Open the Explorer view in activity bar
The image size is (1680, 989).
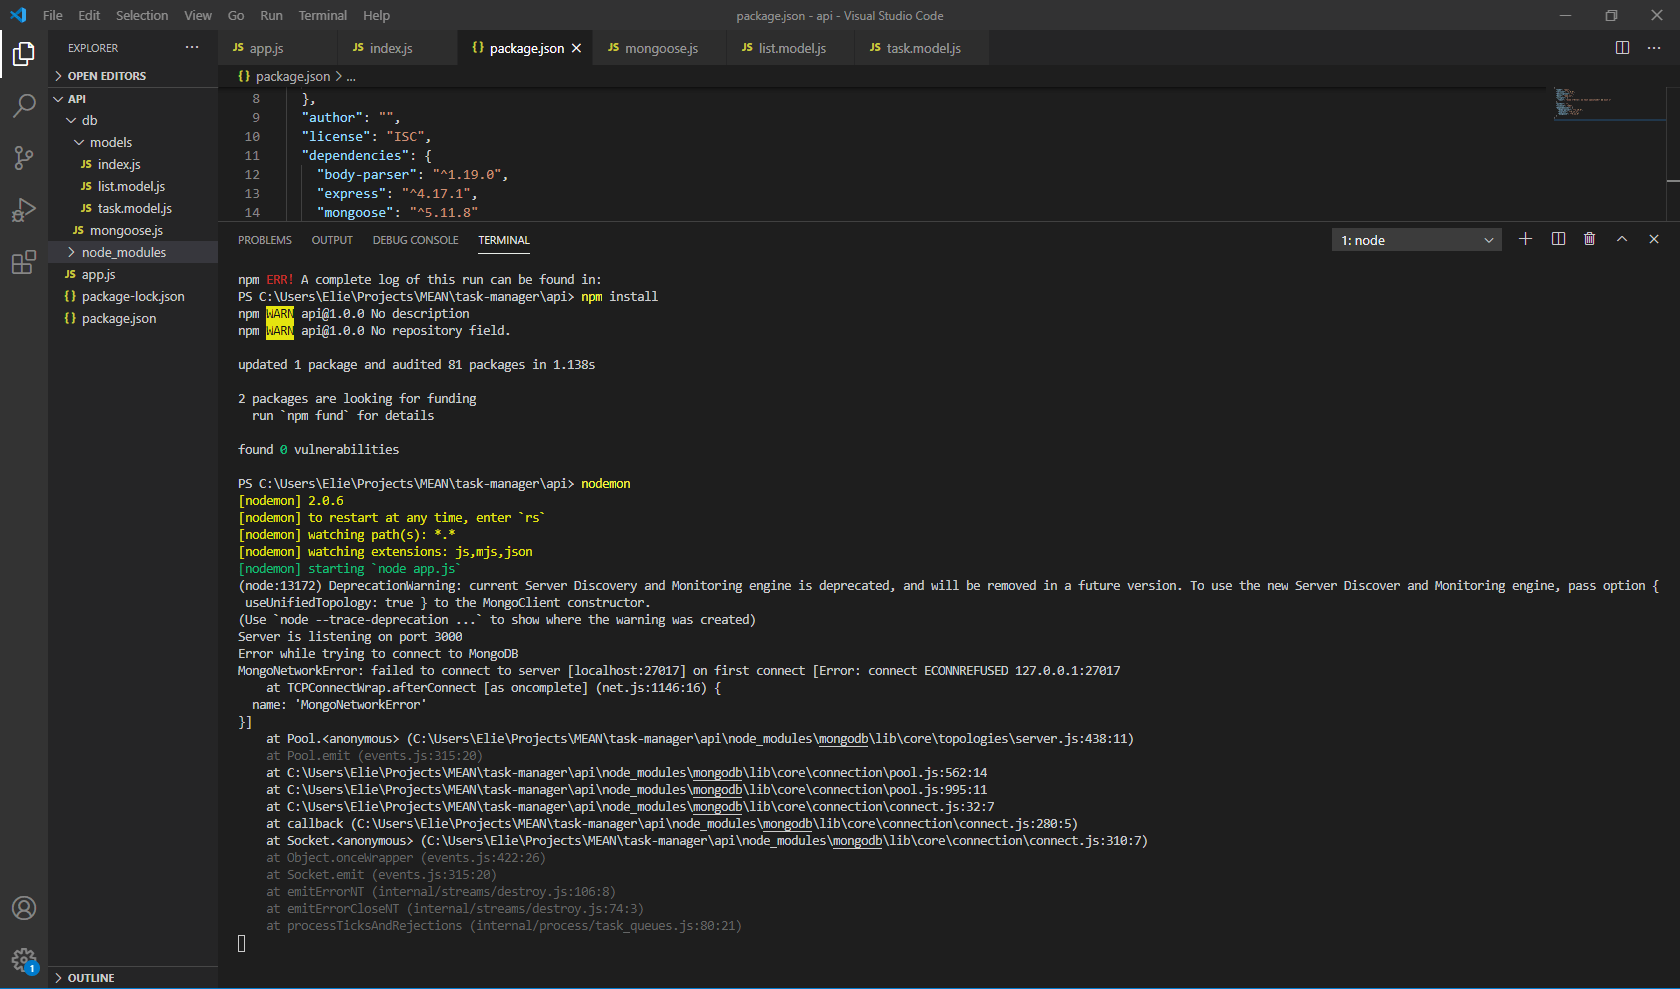tap(24, 54)
